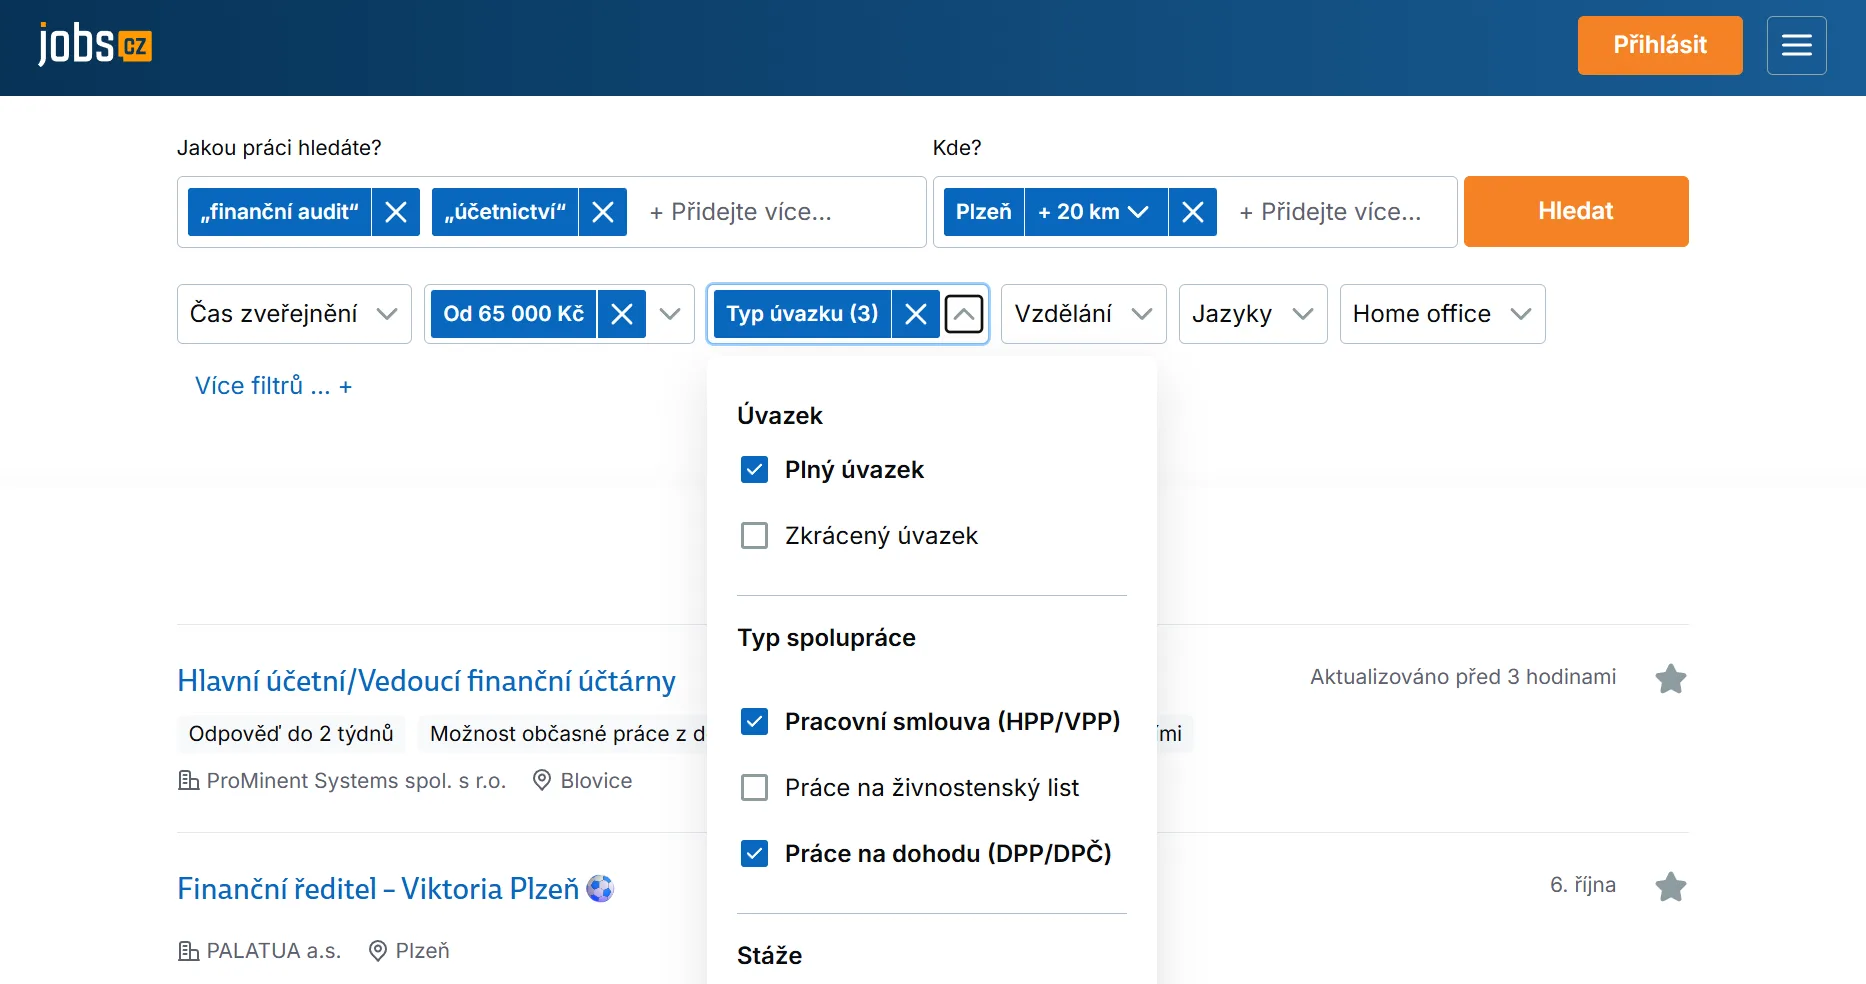Change the + 20 km radius dropdown
The image size is (1866, 984).
point(1095,212)
